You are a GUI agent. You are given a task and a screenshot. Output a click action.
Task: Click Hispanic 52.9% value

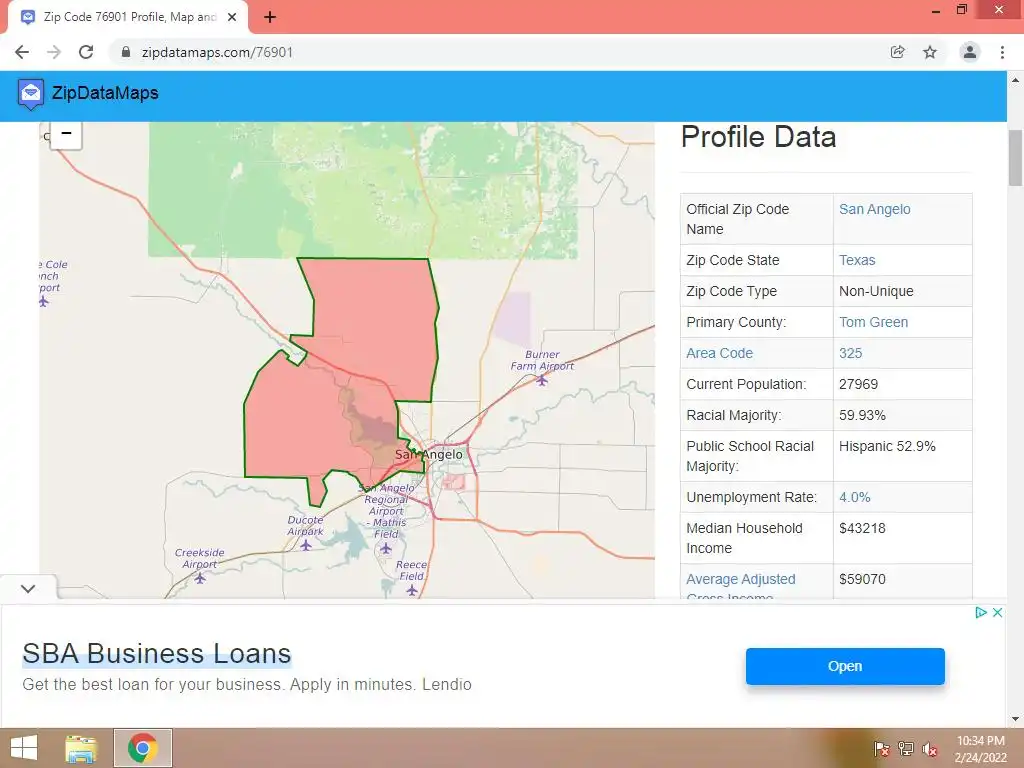click(x=887, y=446)
